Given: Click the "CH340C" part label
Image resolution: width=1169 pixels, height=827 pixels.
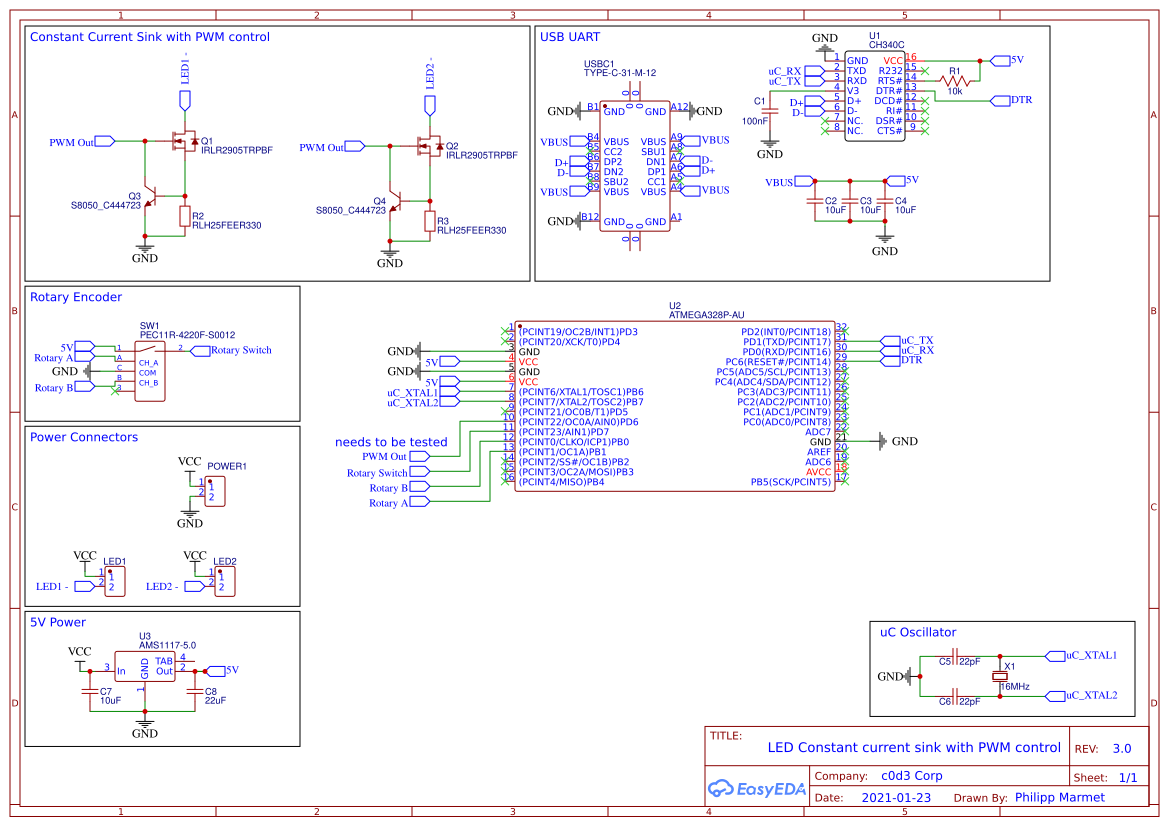Looking at the screenshot, I should click(886, 45).
